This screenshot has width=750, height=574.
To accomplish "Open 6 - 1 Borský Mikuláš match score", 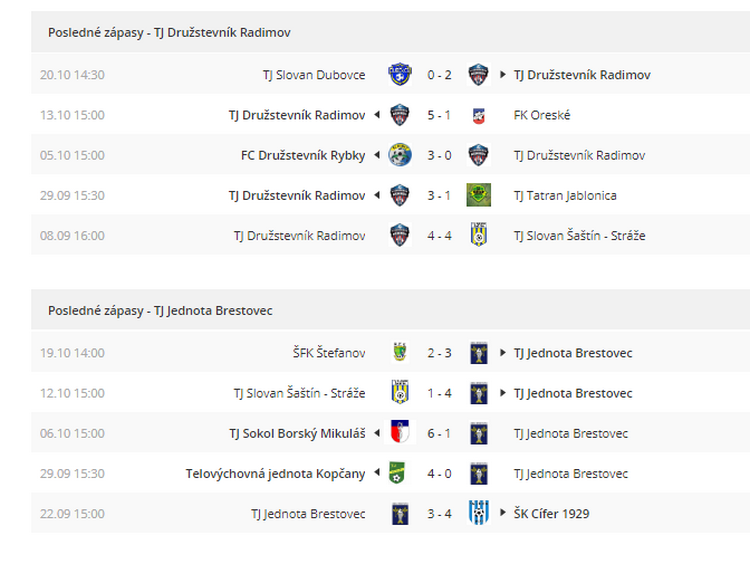I will tap(439, 433).
